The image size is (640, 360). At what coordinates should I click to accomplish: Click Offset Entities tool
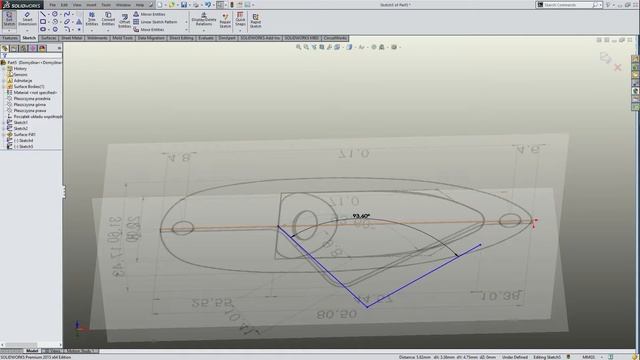124,20
